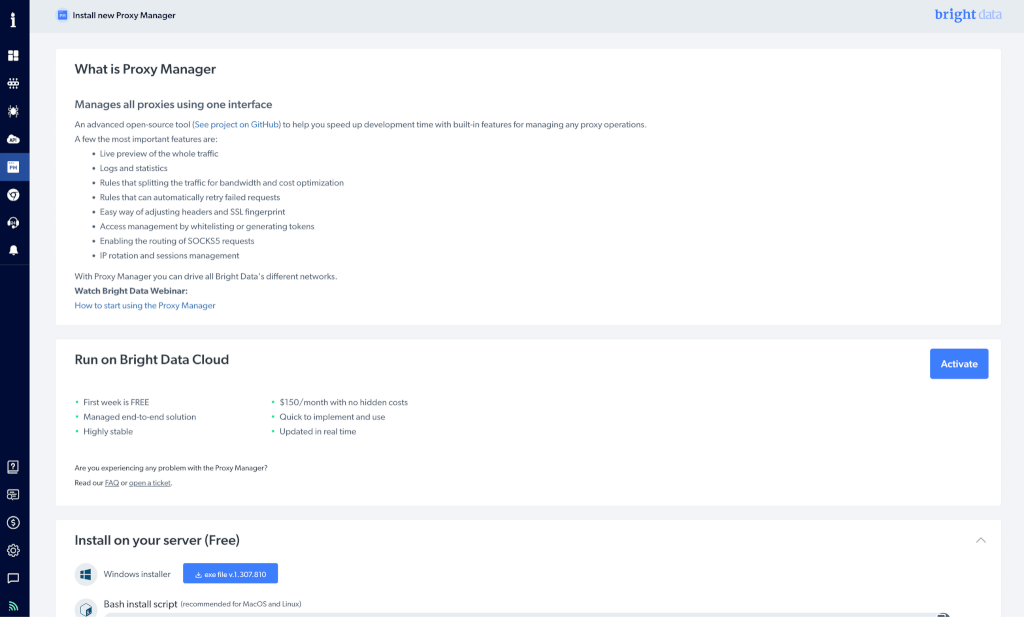1024x617 pixels.
Task: Click 'Run on Bright Data Cloud' heading
Action: tap(152, 360)
